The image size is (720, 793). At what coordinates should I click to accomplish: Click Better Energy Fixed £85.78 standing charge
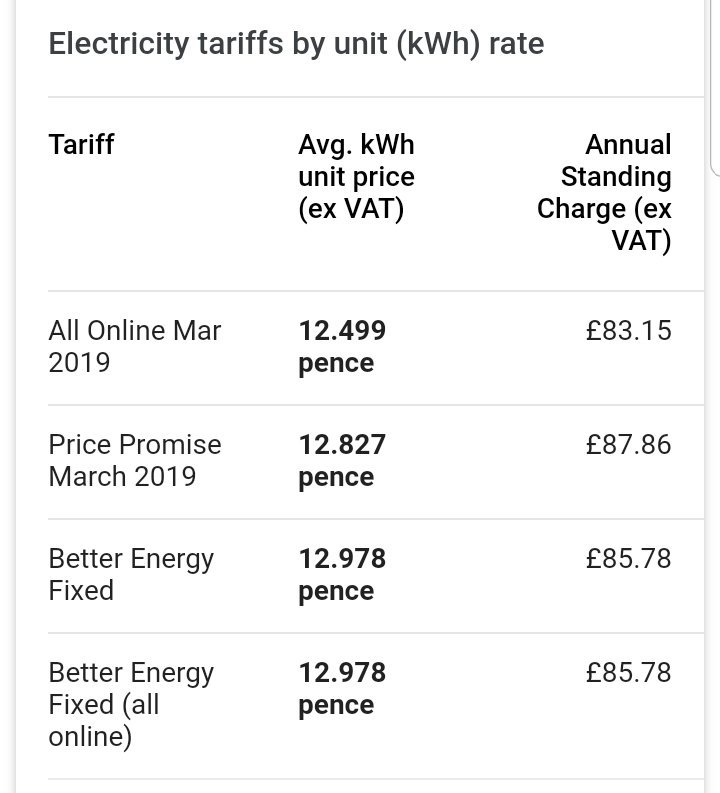tap(628, 559)
